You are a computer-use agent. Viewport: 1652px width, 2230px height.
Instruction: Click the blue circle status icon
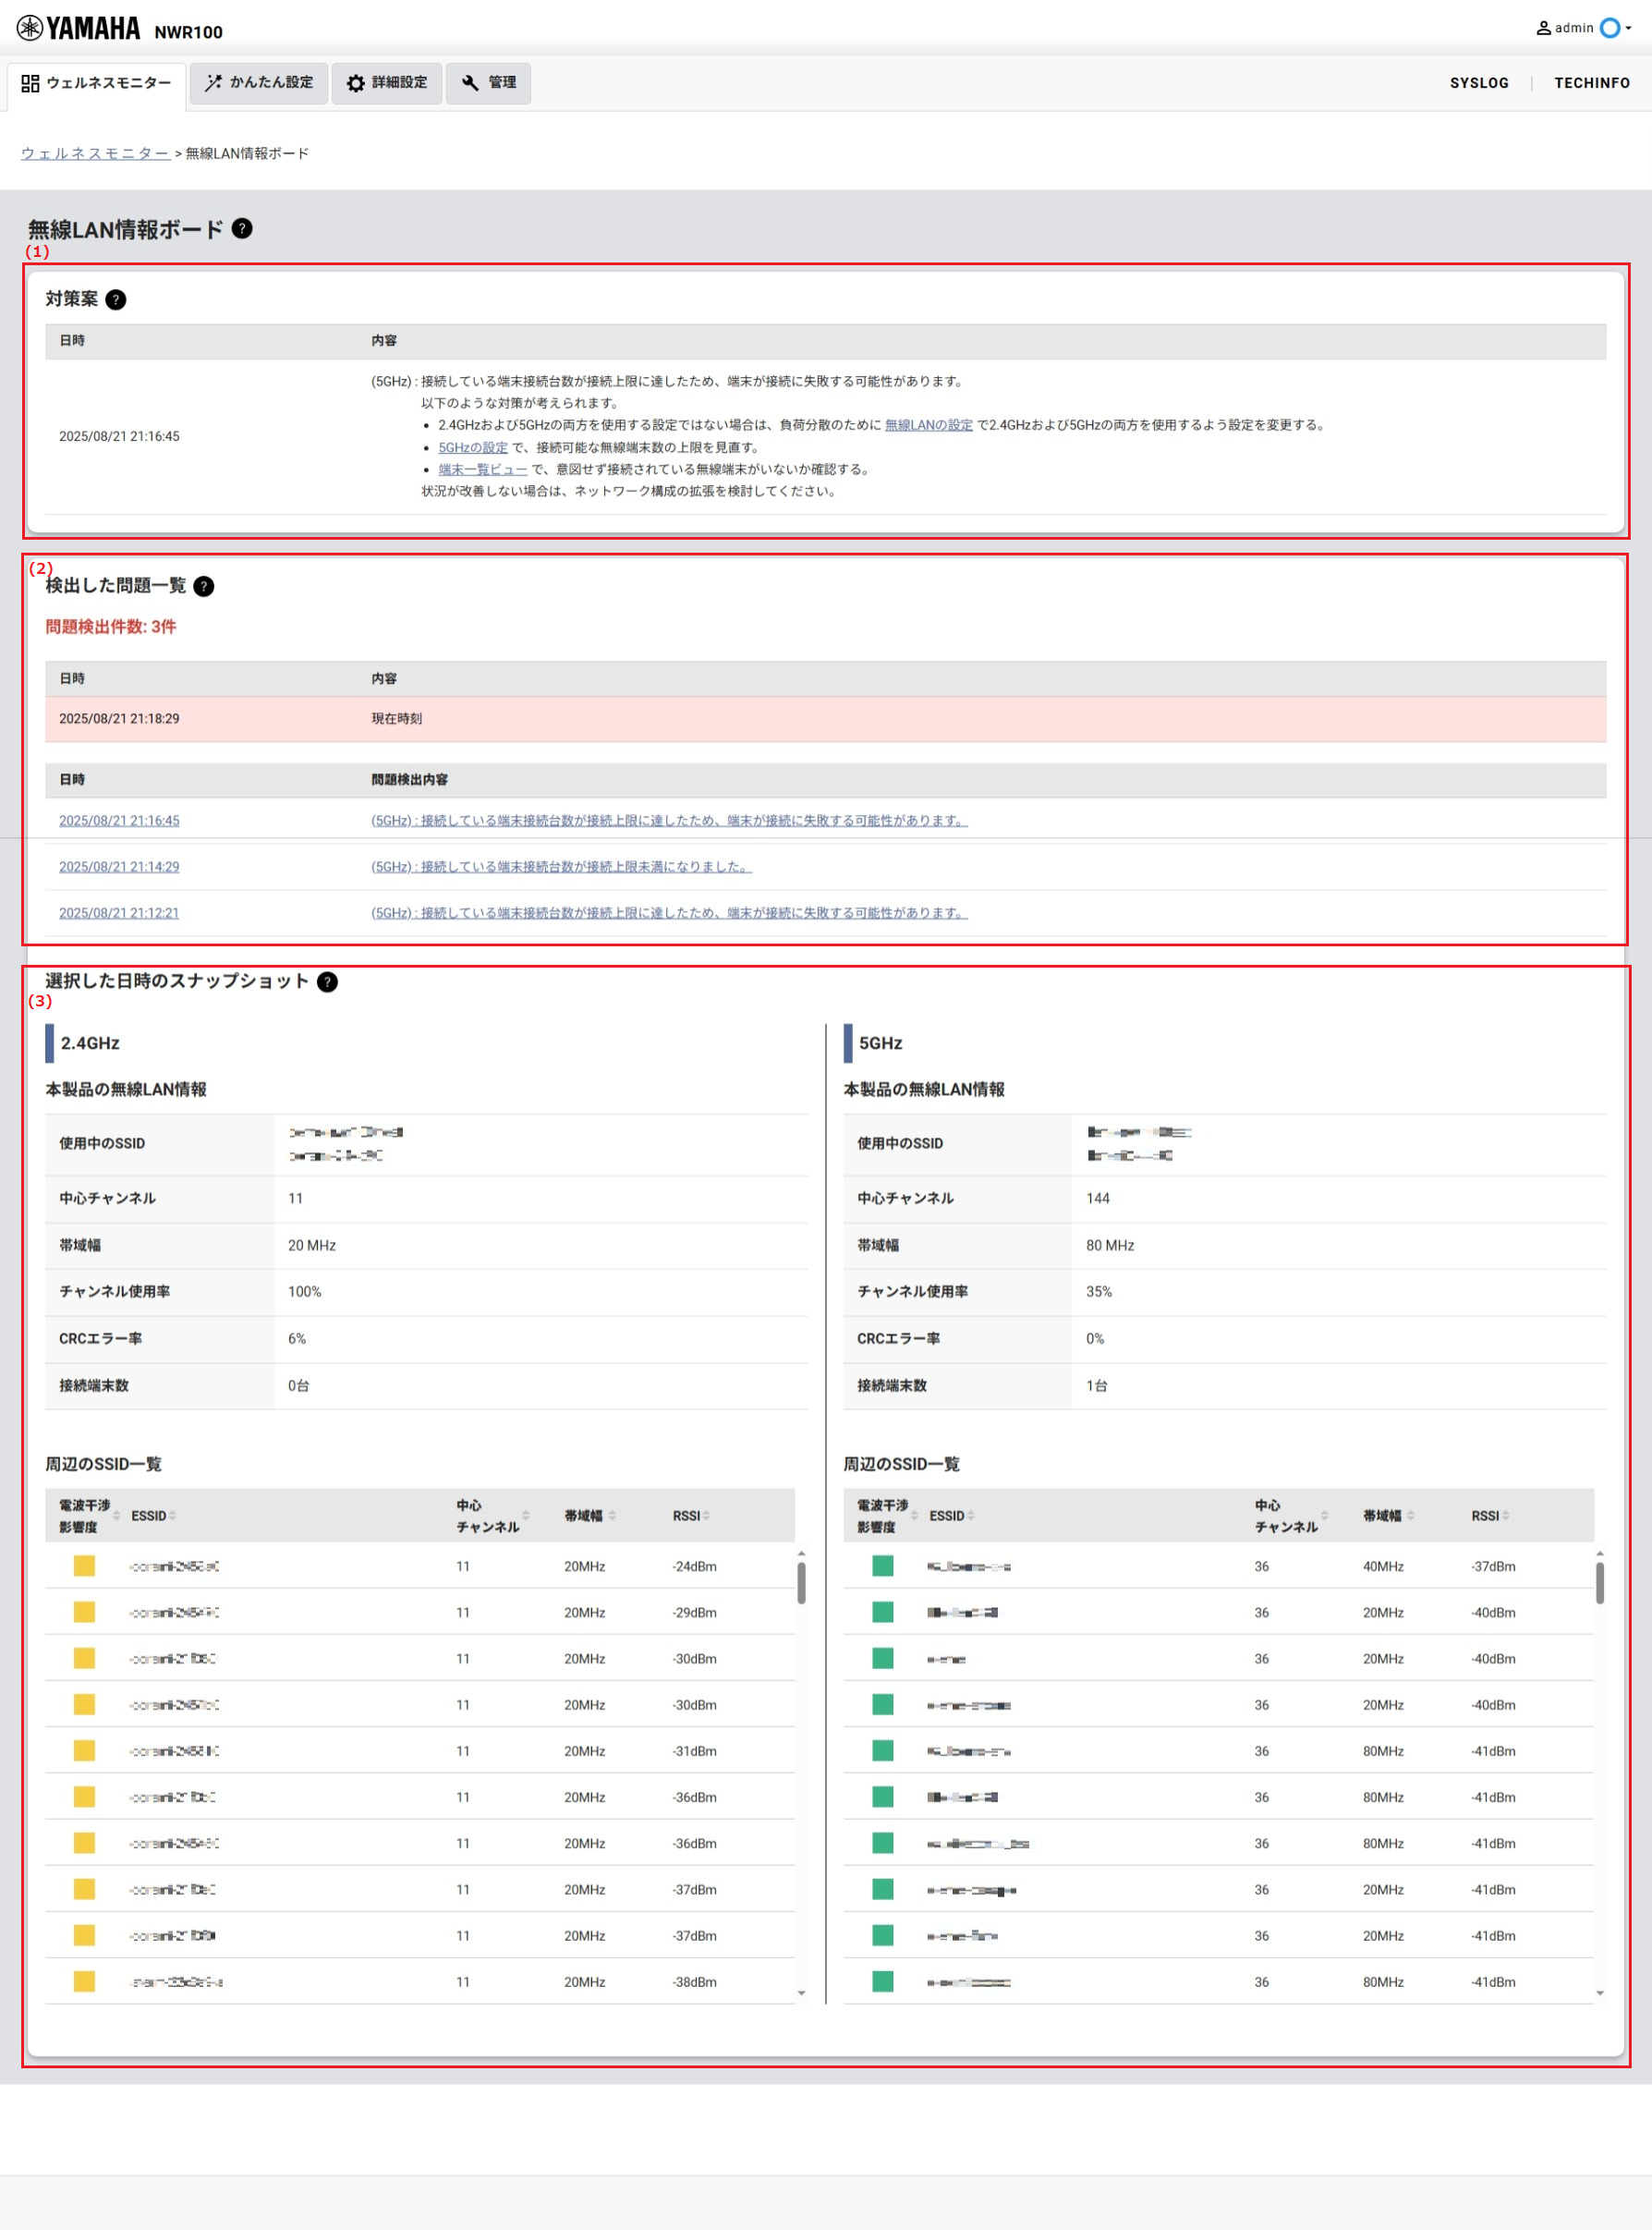point(1609,29)
